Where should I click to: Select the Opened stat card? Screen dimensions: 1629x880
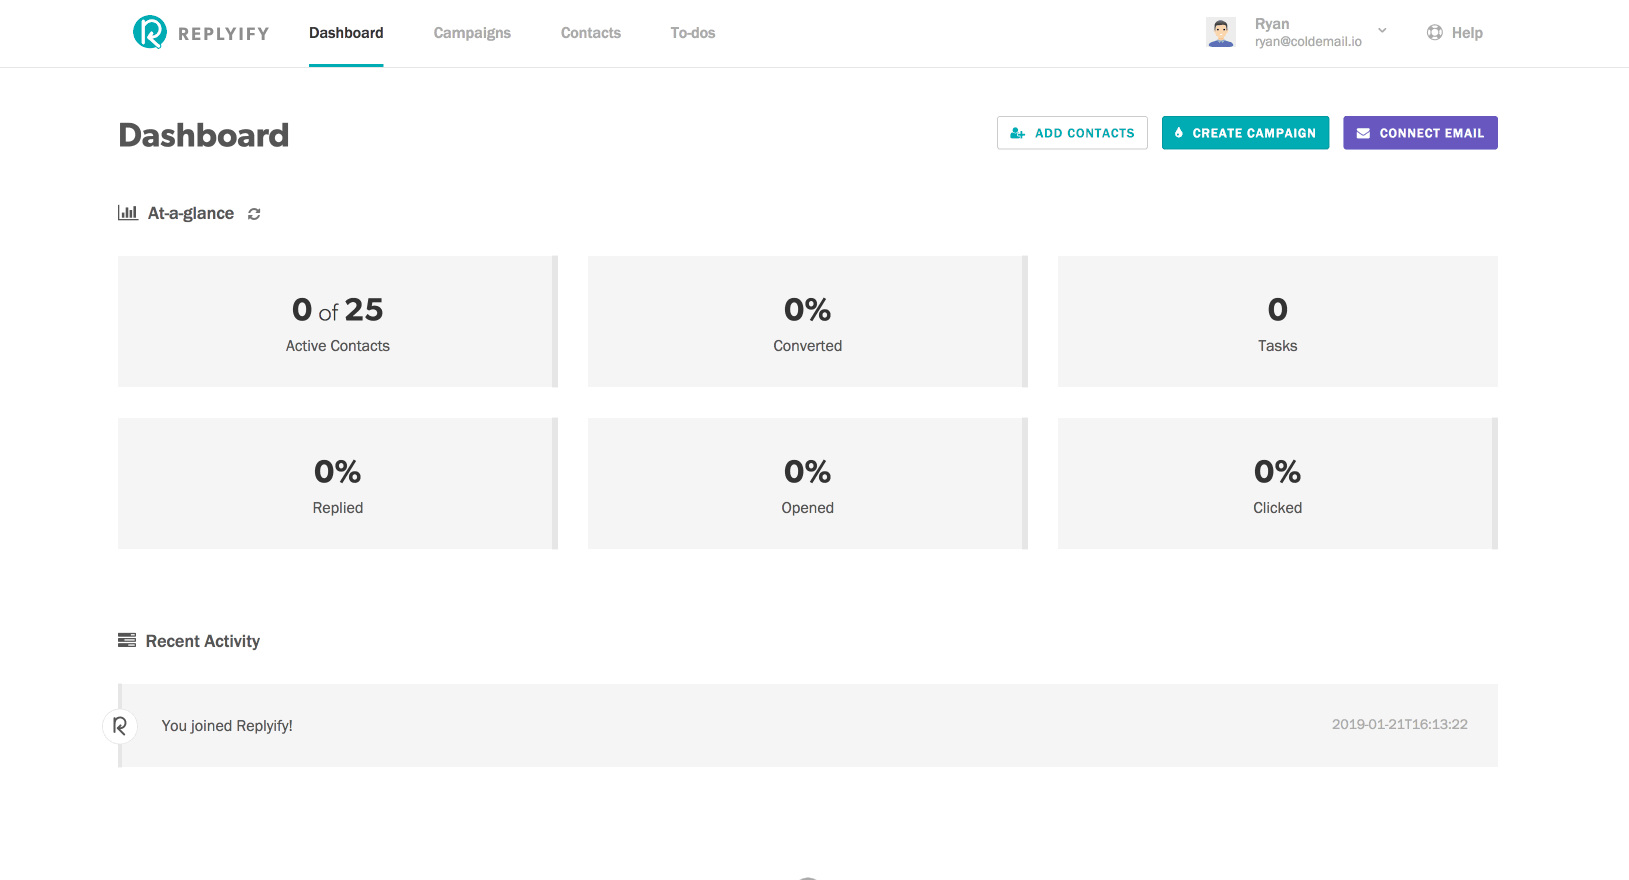click(x=808, y=483)
